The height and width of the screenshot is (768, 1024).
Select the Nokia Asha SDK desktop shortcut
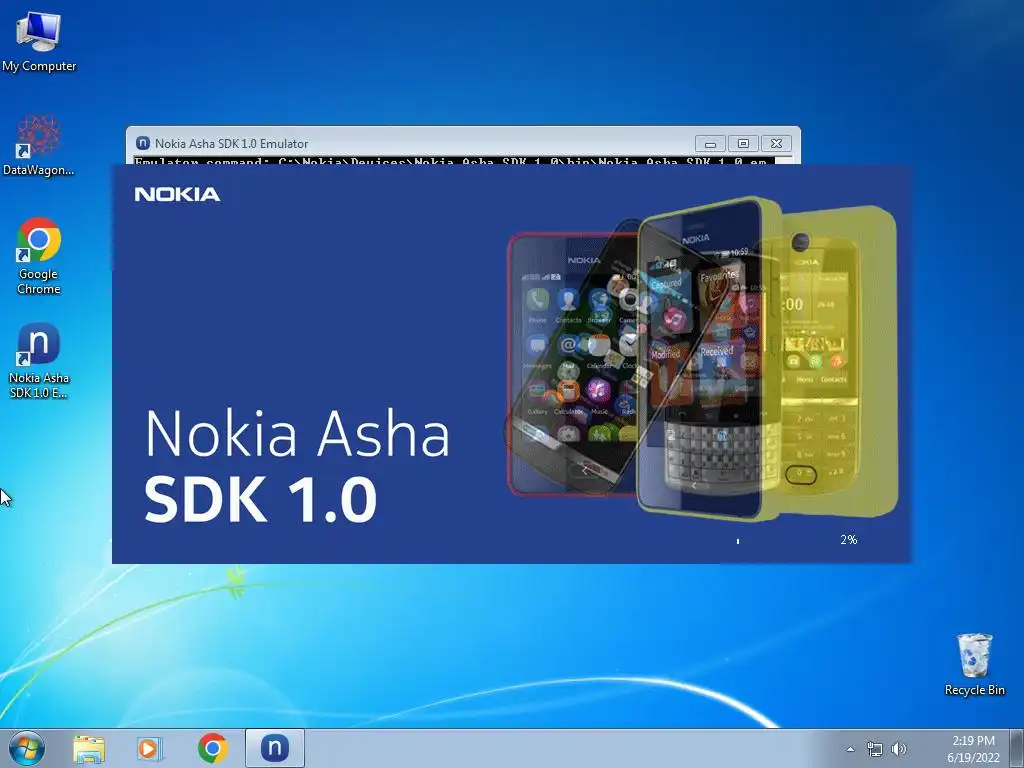point(39,360)
